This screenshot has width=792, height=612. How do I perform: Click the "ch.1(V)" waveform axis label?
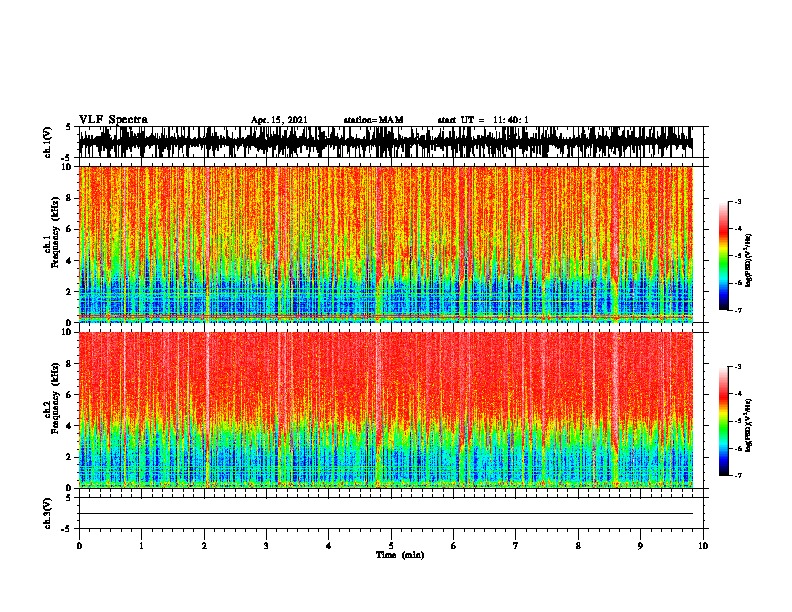point(47,142)
